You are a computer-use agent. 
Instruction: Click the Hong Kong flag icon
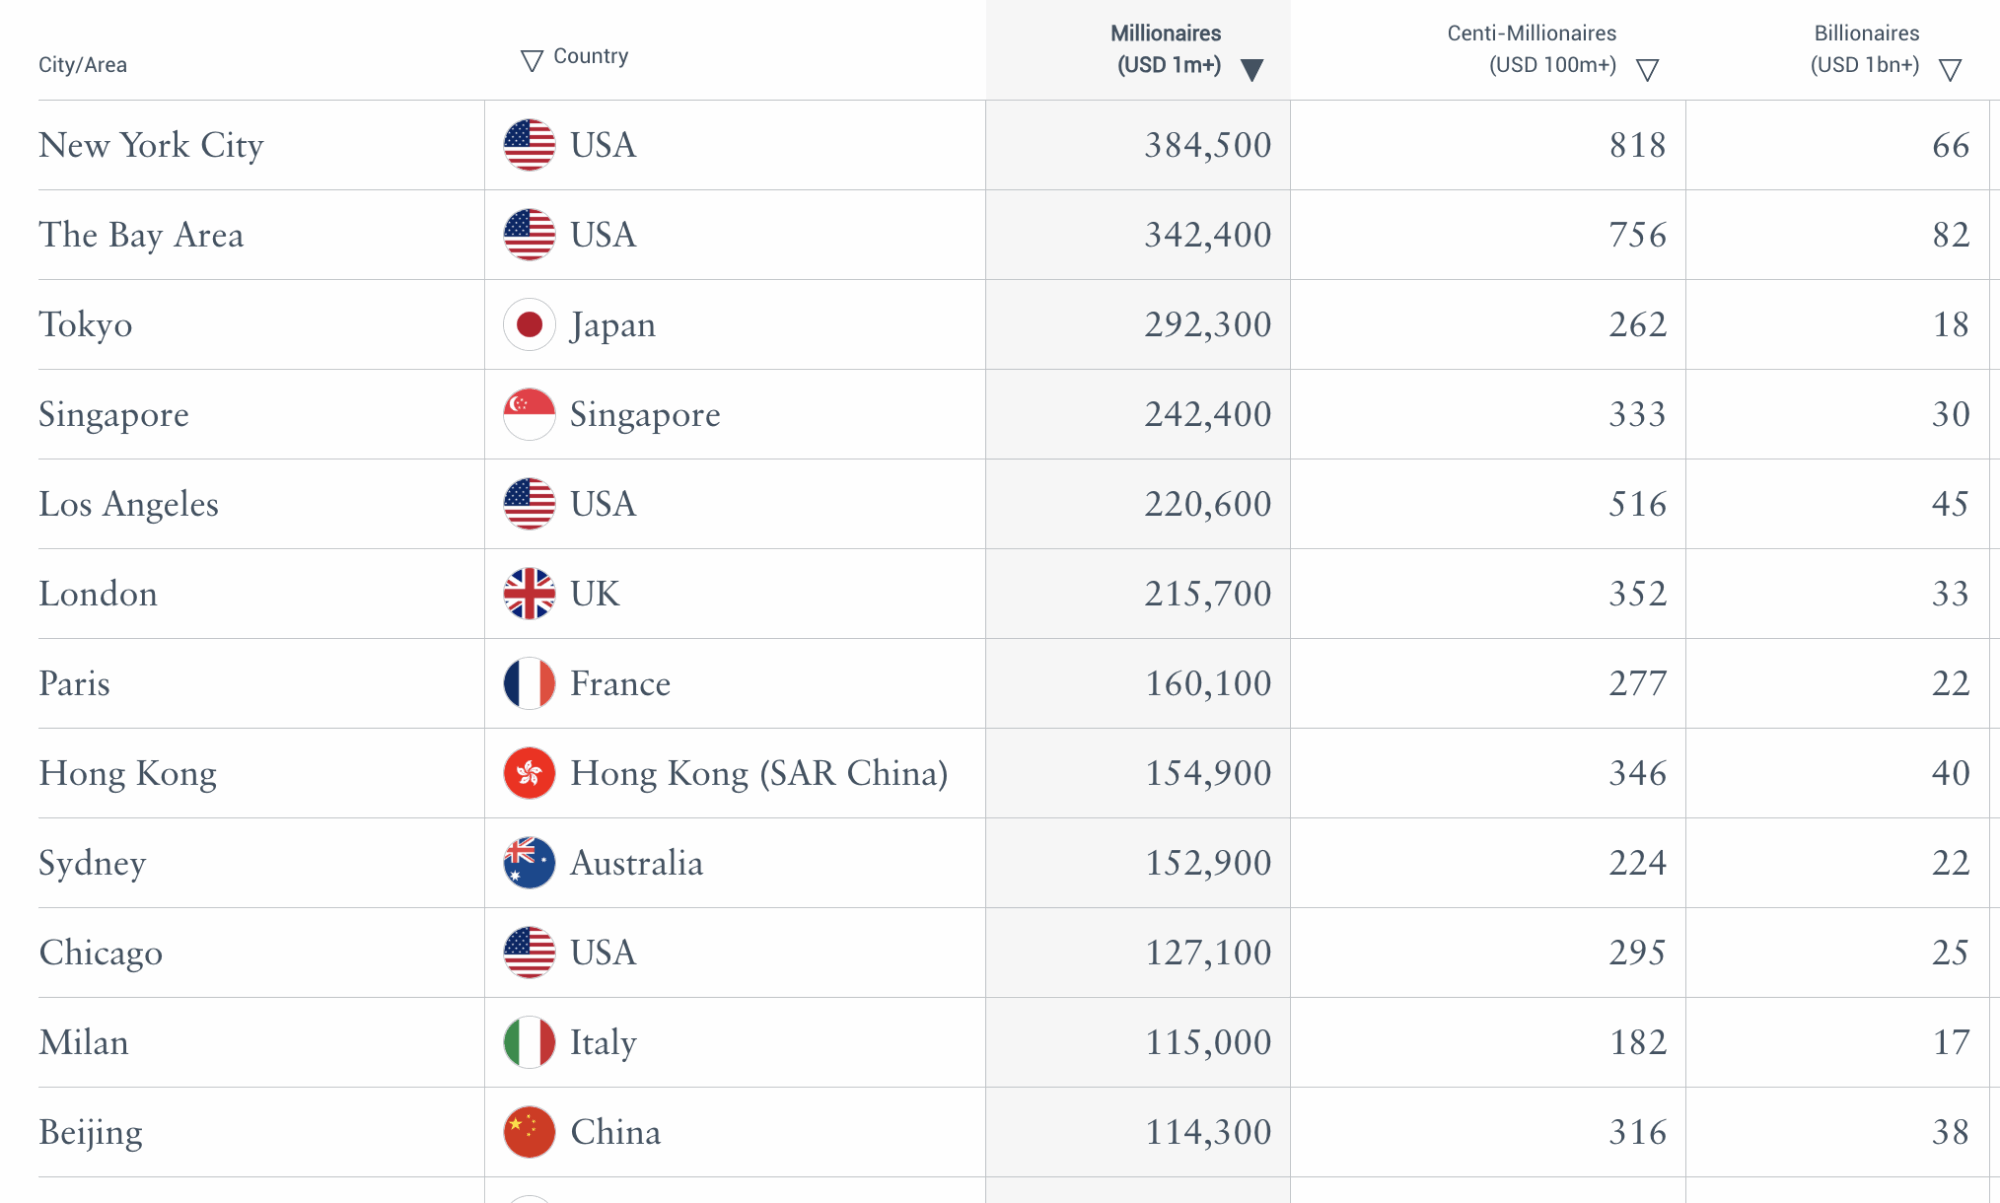529,773
